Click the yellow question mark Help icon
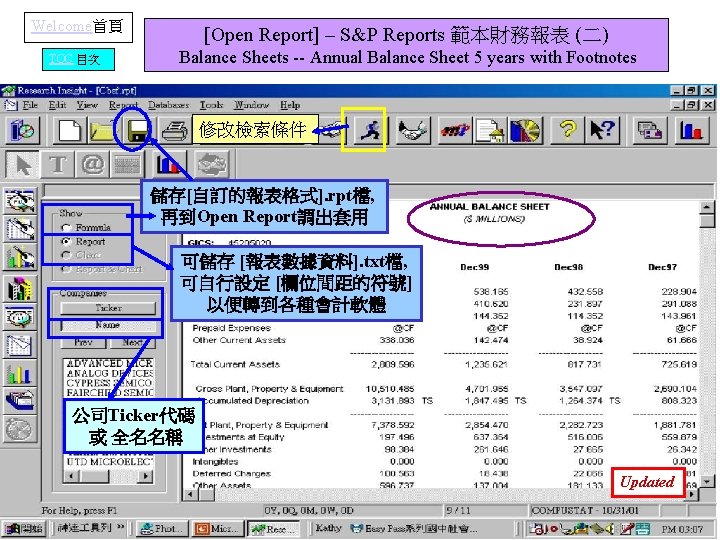This screenshot has height=540, width=720. 568,130
